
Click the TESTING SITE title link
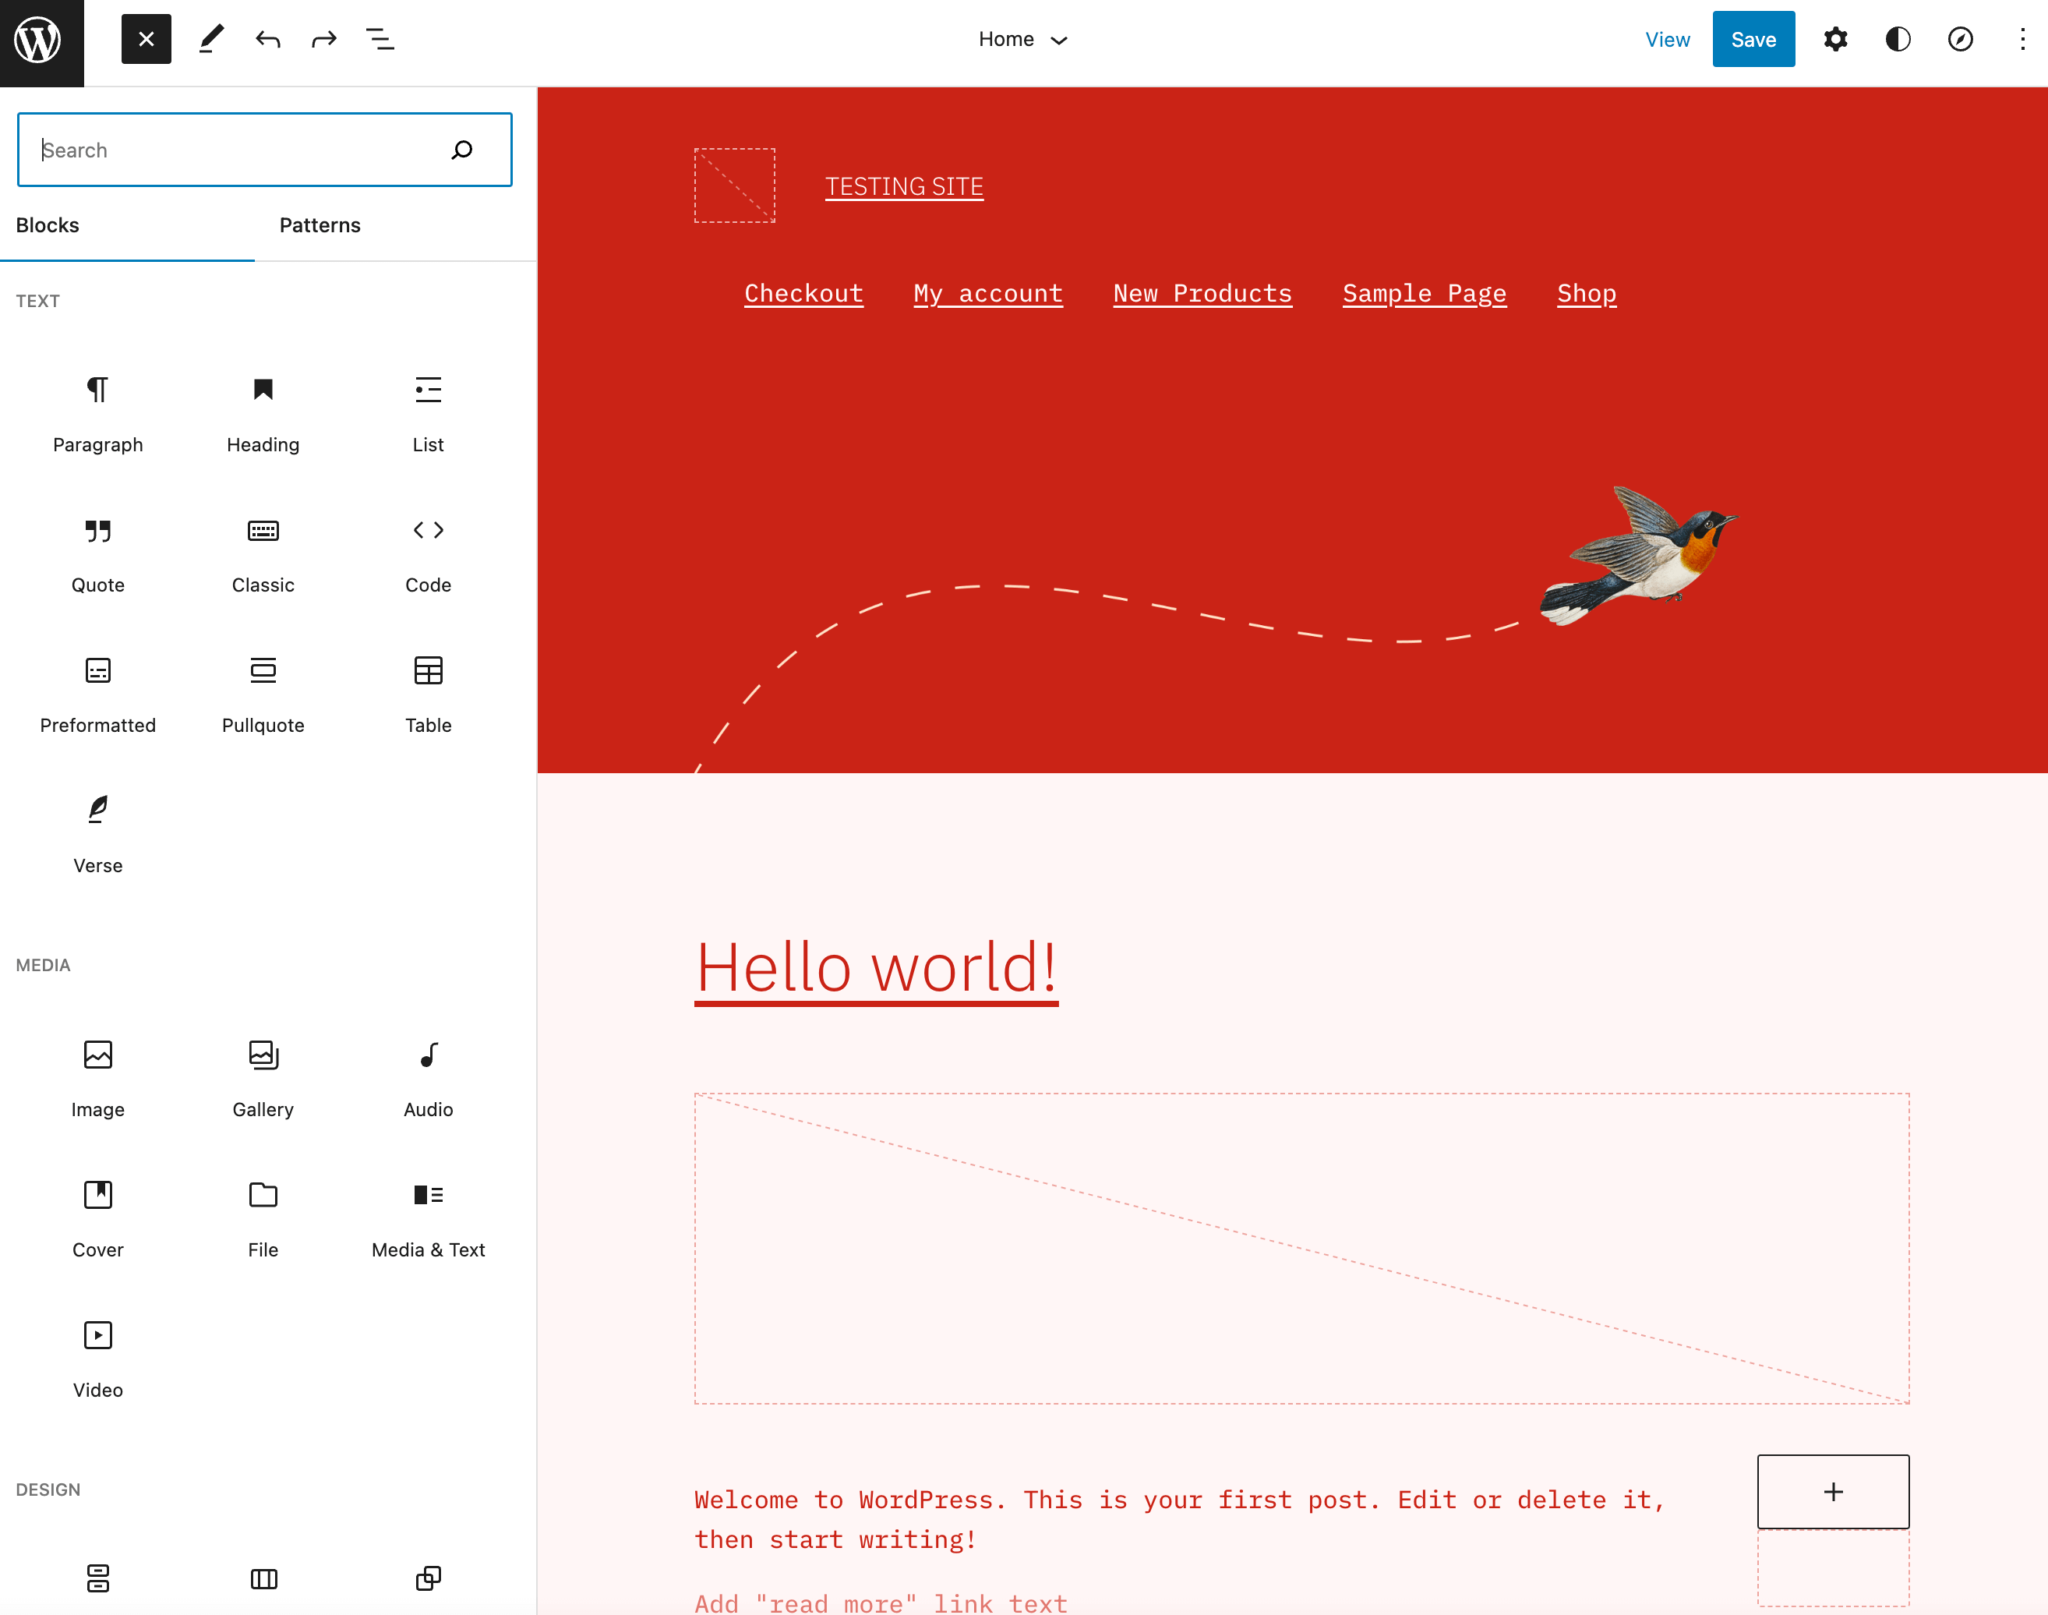tap(904, 186)
